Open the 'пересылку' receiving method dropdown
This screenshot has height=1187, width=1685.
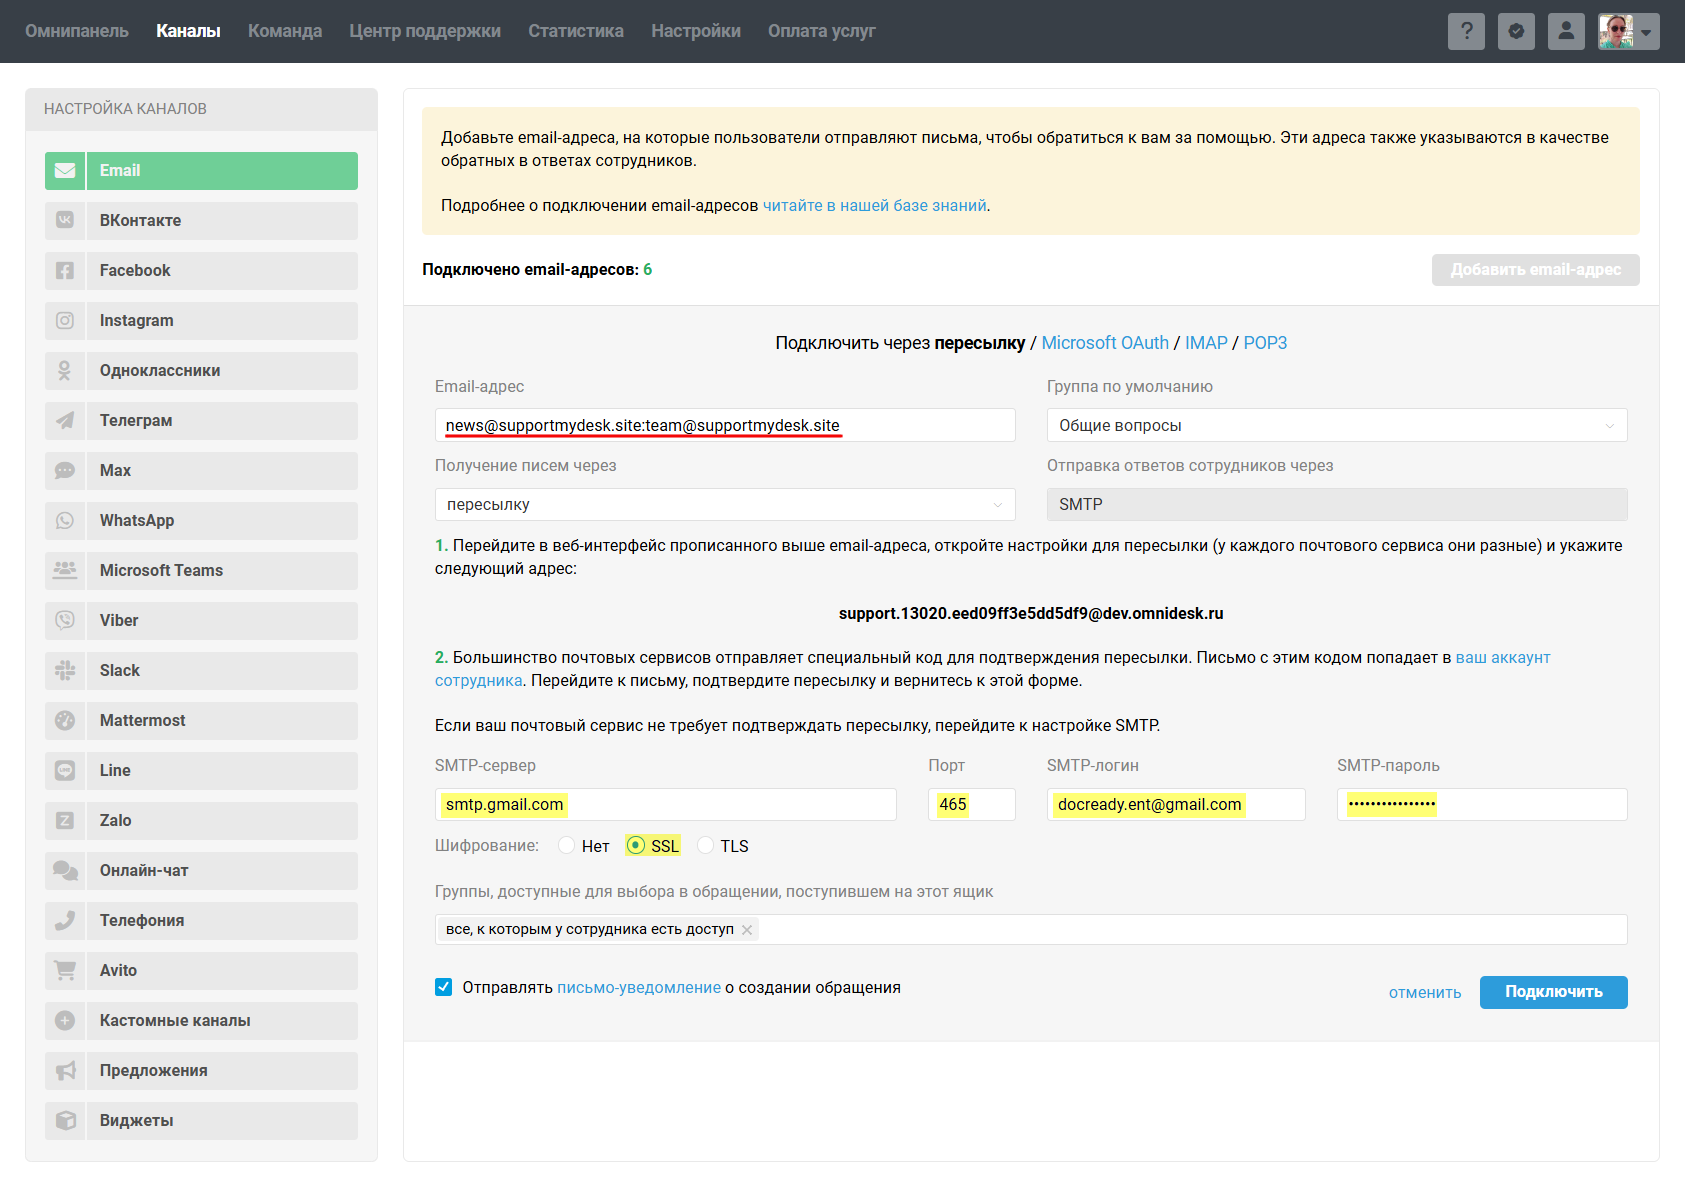[x=724, y=505]
